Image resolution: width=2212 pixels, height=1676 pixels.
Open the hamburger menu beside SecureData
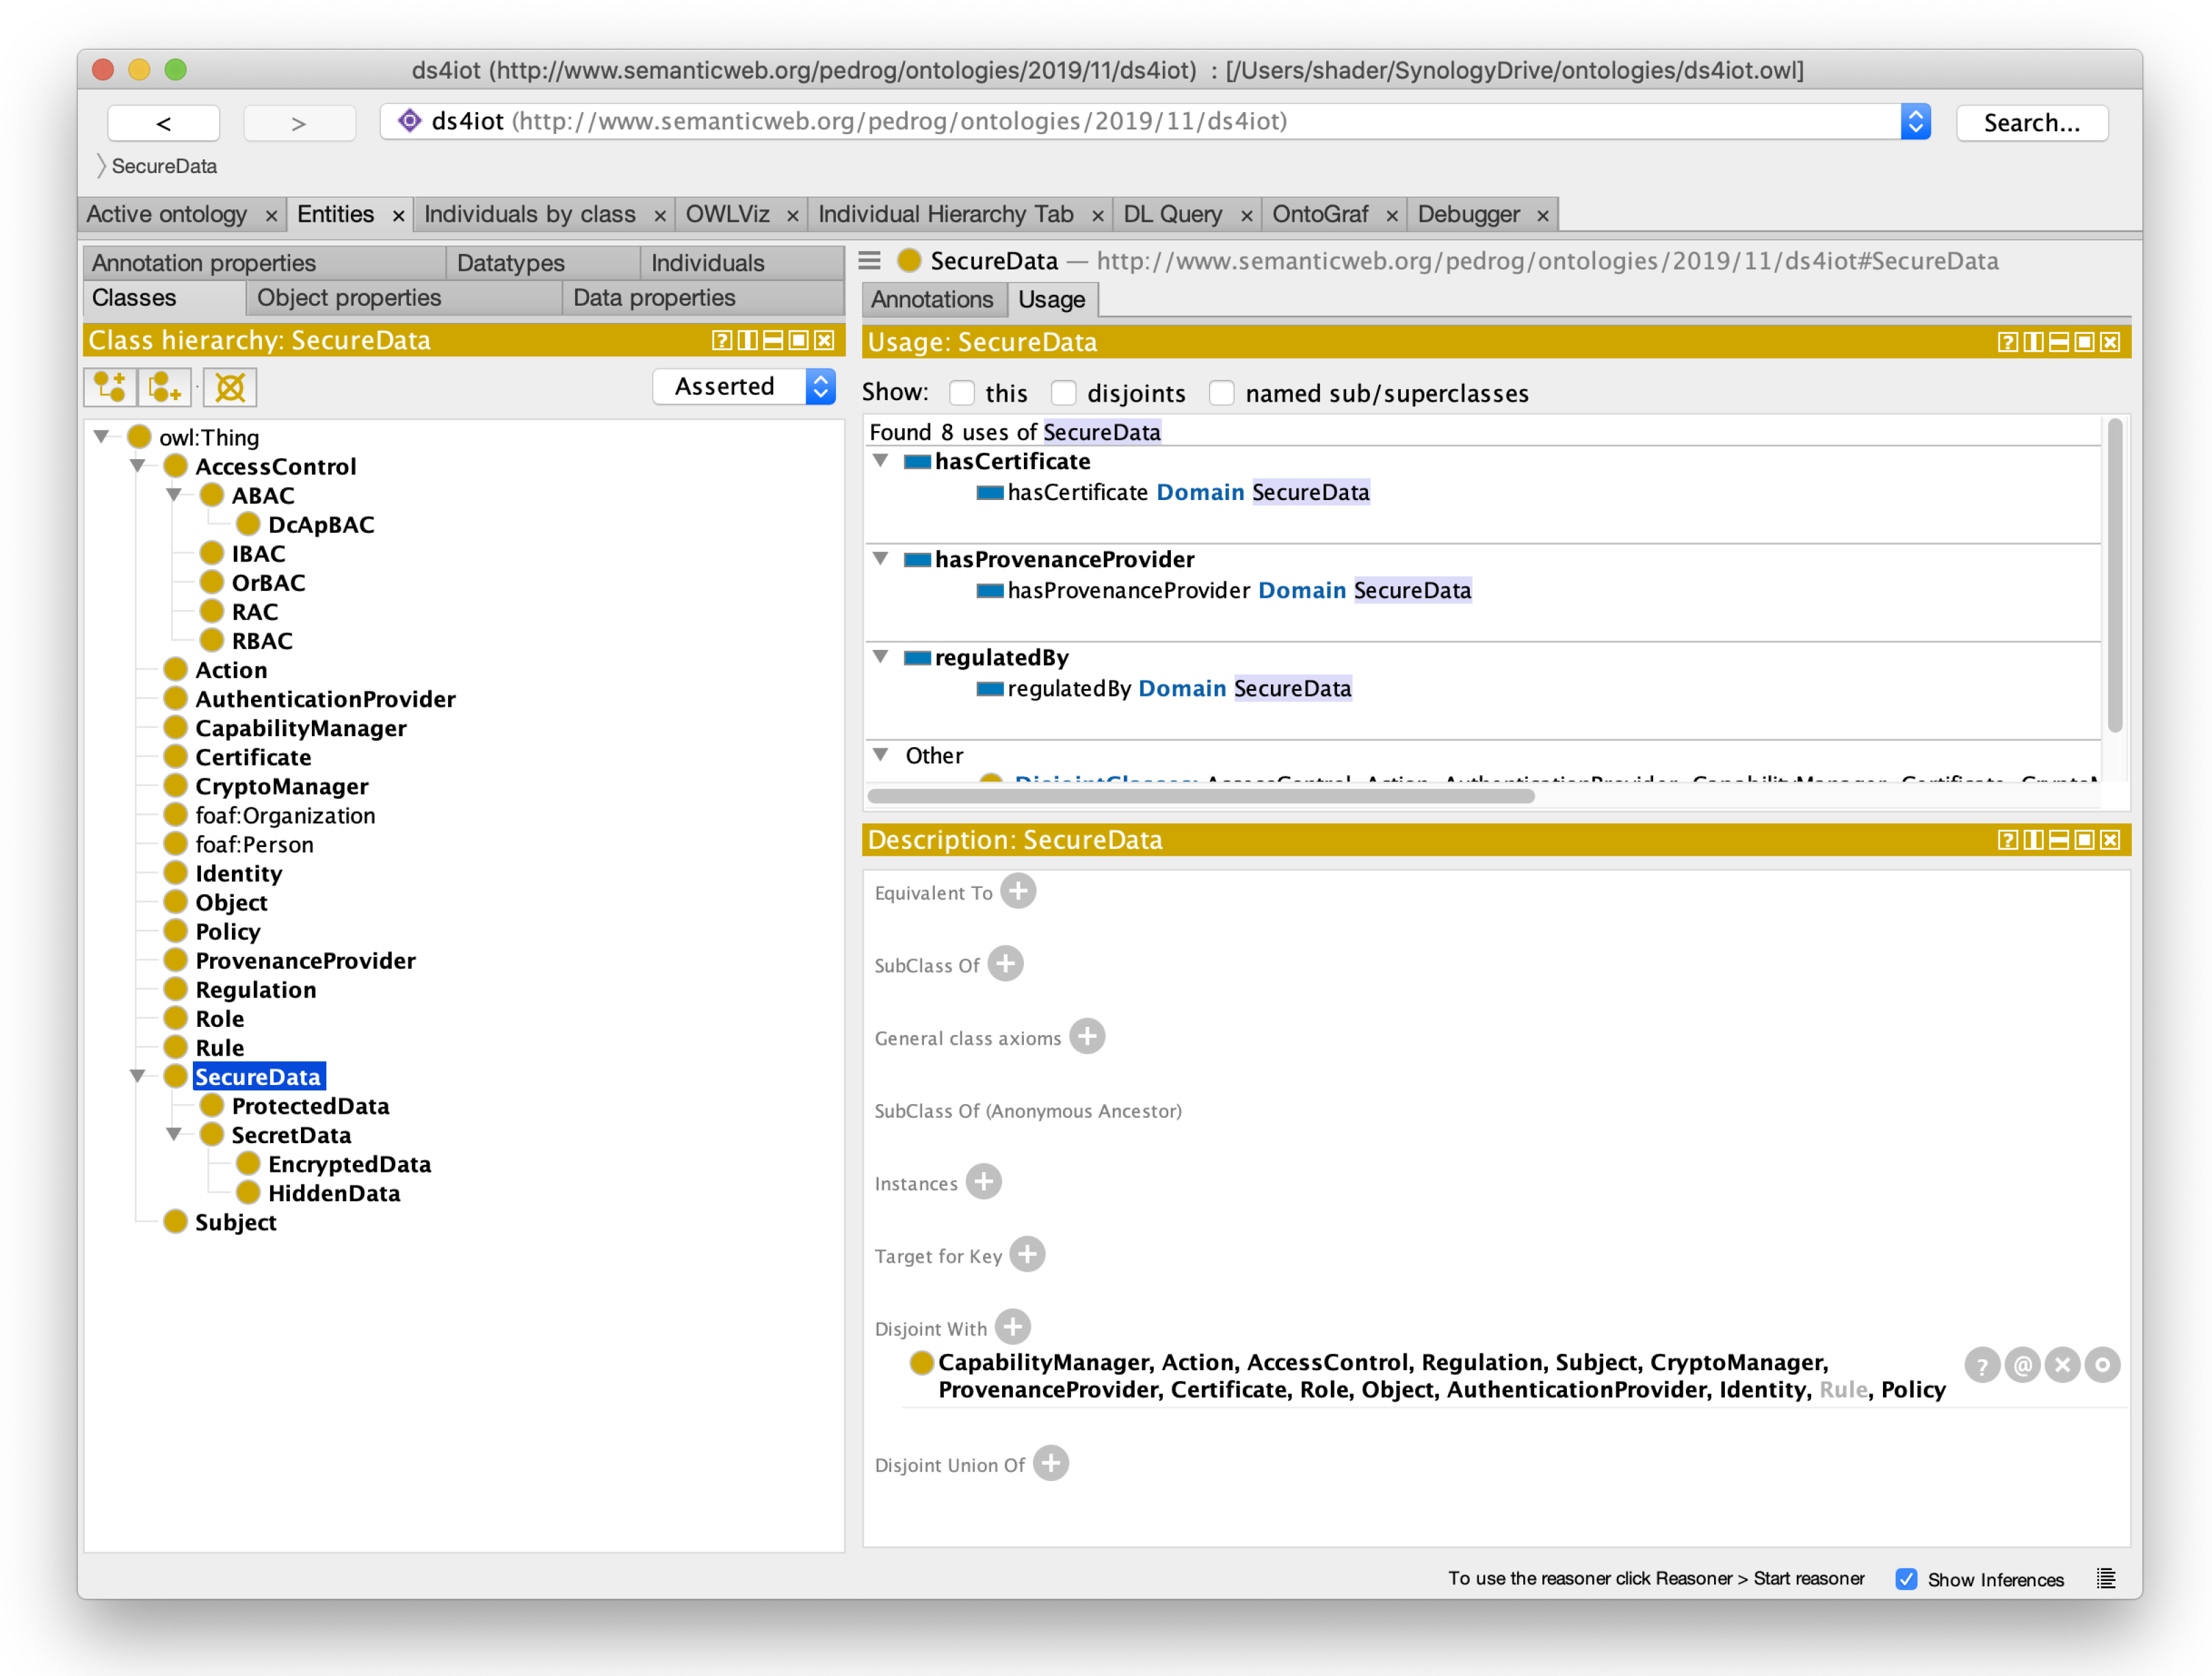coord(870,261)
